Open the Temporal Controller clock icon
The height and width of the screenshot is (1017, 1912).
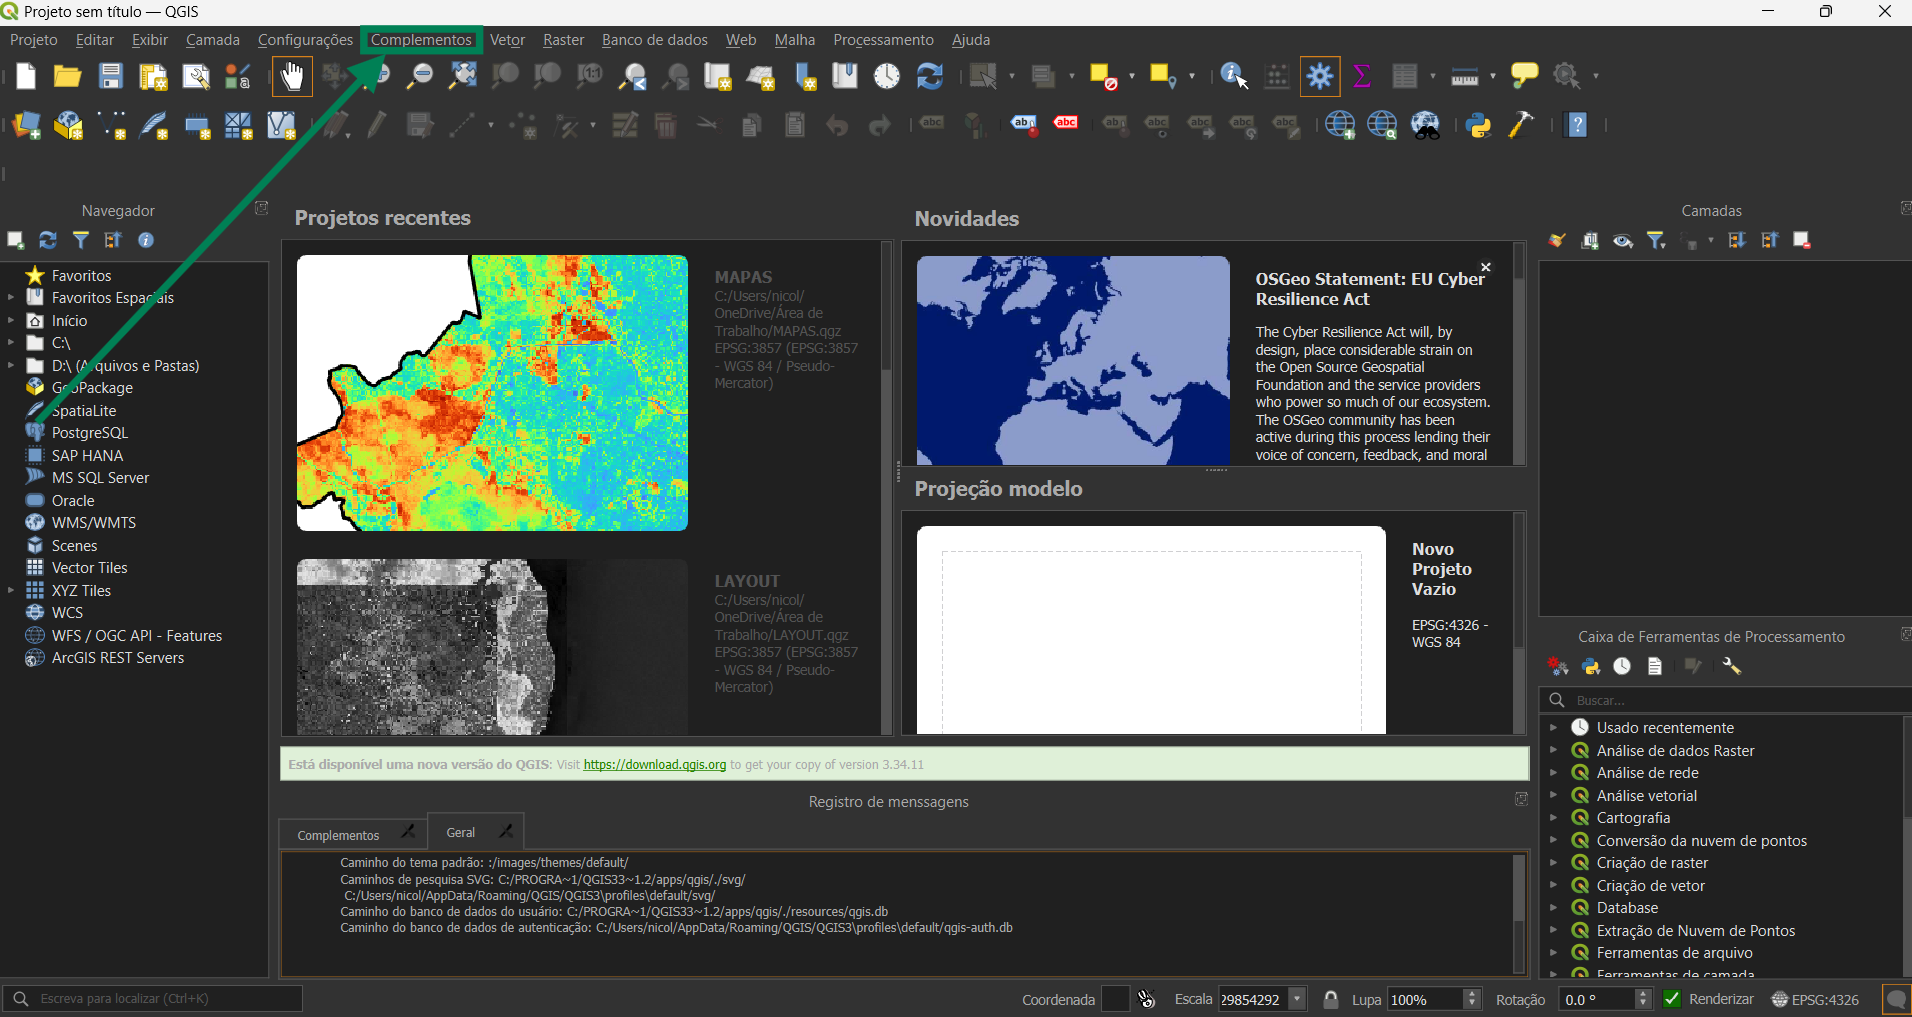pos(887,77)
